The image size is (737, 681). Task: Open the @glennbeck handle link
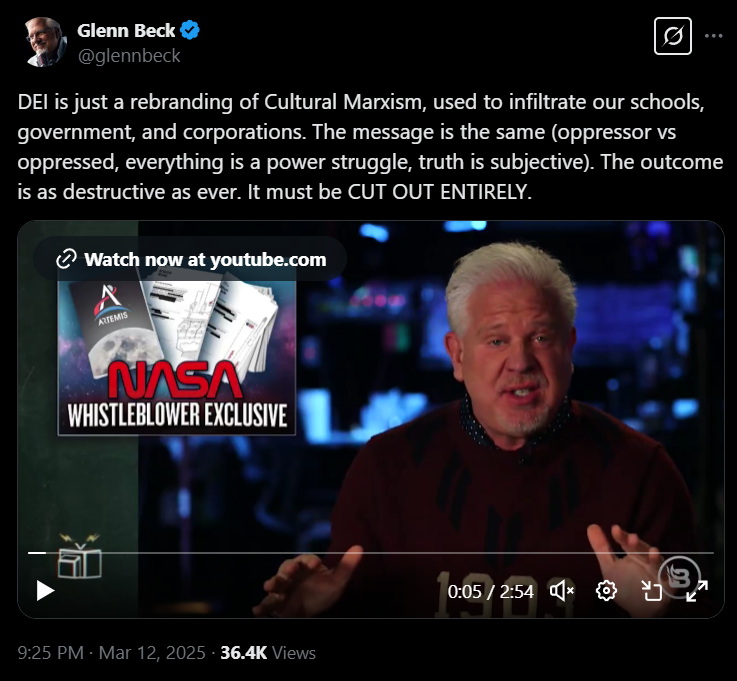point(129,56)
